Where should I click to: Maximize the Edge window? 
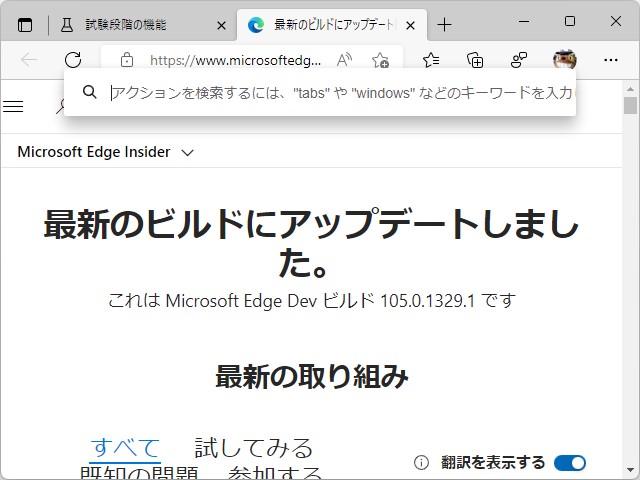tap(570, 21)
